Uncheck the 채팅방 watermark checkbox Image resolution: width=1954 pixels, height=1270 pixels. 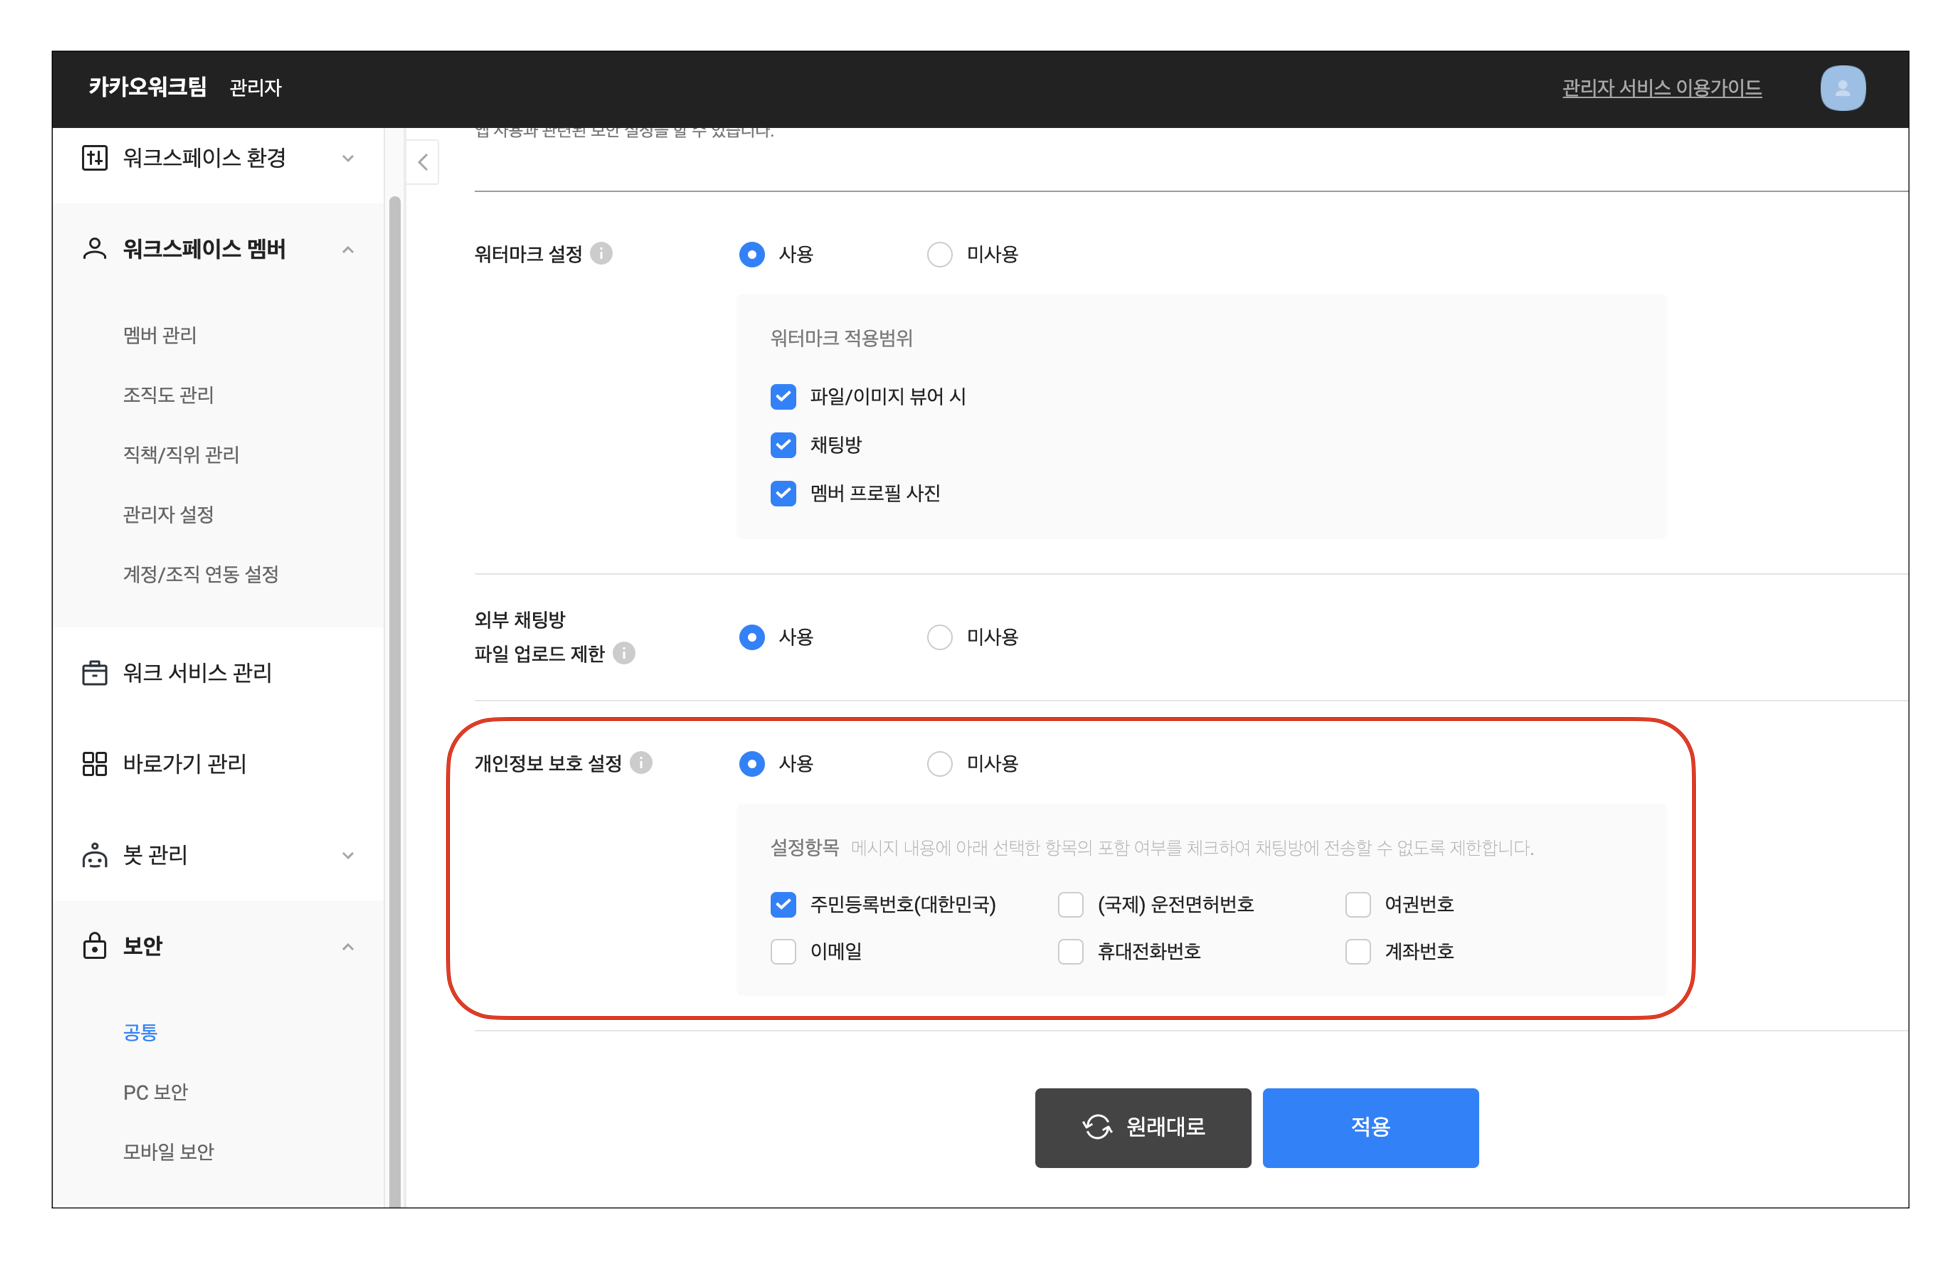(783, 445)
